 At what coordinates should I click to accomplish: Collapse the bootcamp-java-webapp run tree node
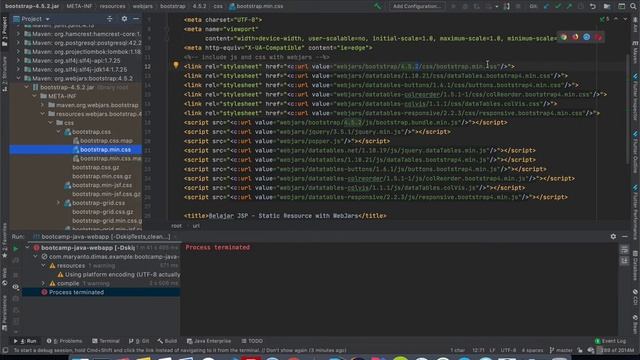click(x=27, y=247)
